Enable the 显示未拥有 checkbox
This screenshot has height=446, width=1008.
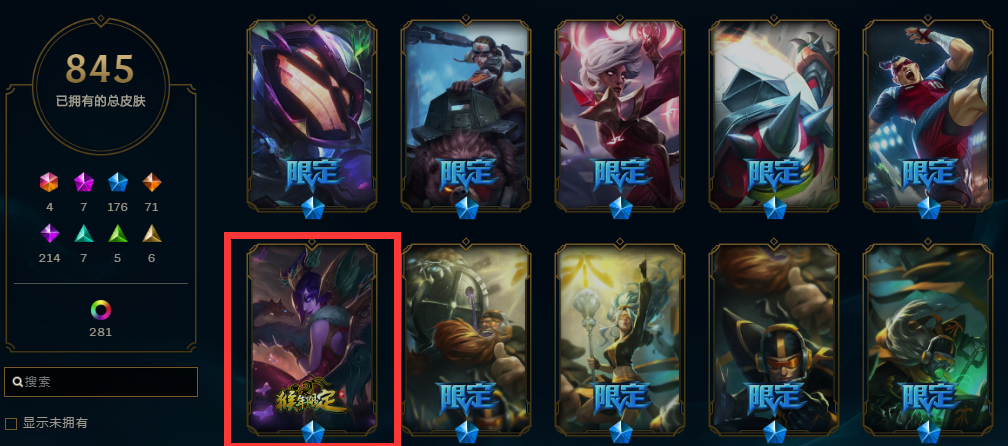tap(10, 424)
